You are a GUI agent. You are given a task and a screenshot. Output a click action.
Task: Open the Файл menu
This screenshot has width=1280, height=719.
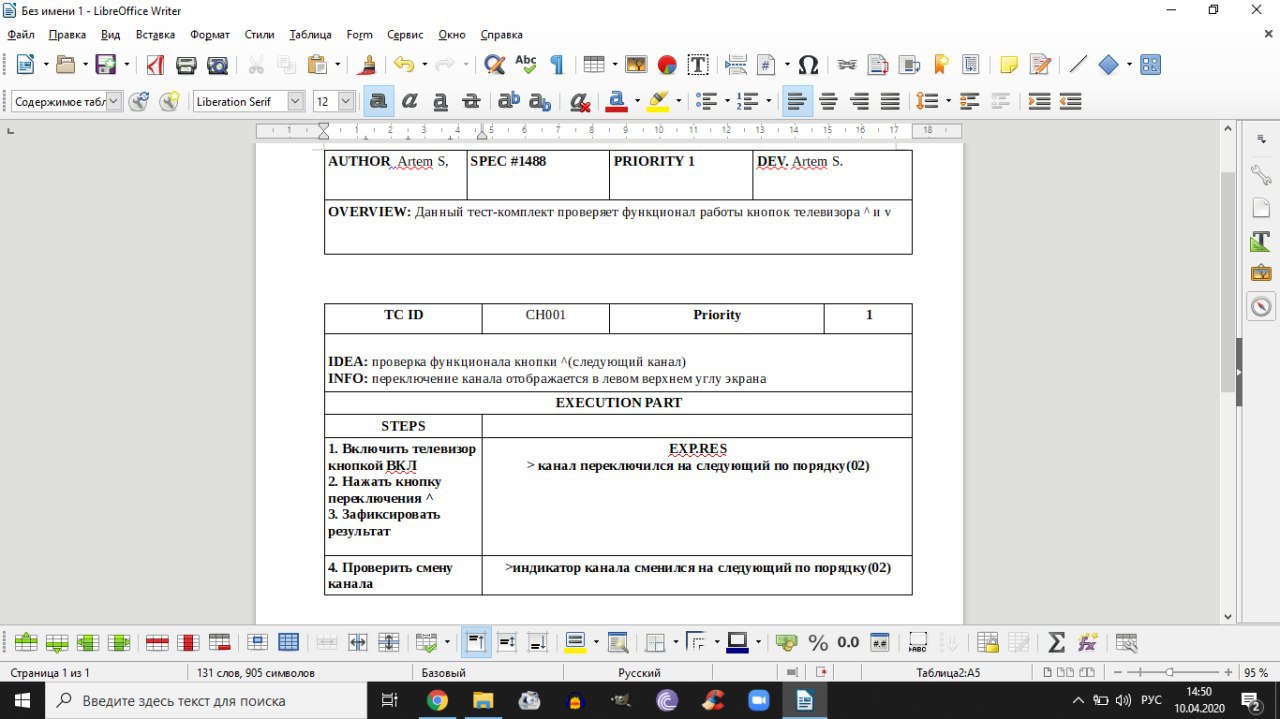(x=21, y=34)
